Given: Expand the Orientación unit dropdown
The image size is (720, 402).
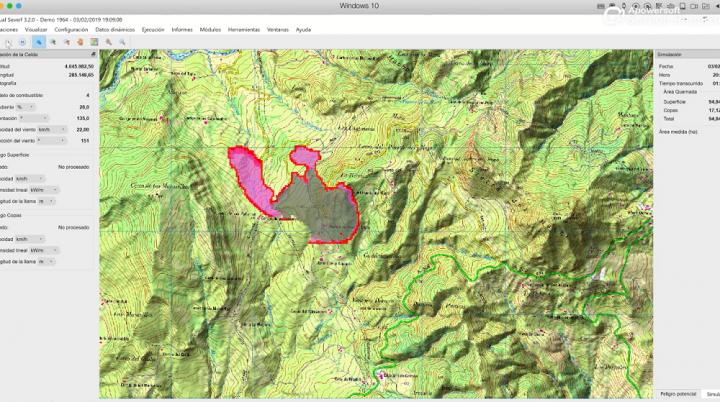Looking at the screenshot, I should coord(27,118).
